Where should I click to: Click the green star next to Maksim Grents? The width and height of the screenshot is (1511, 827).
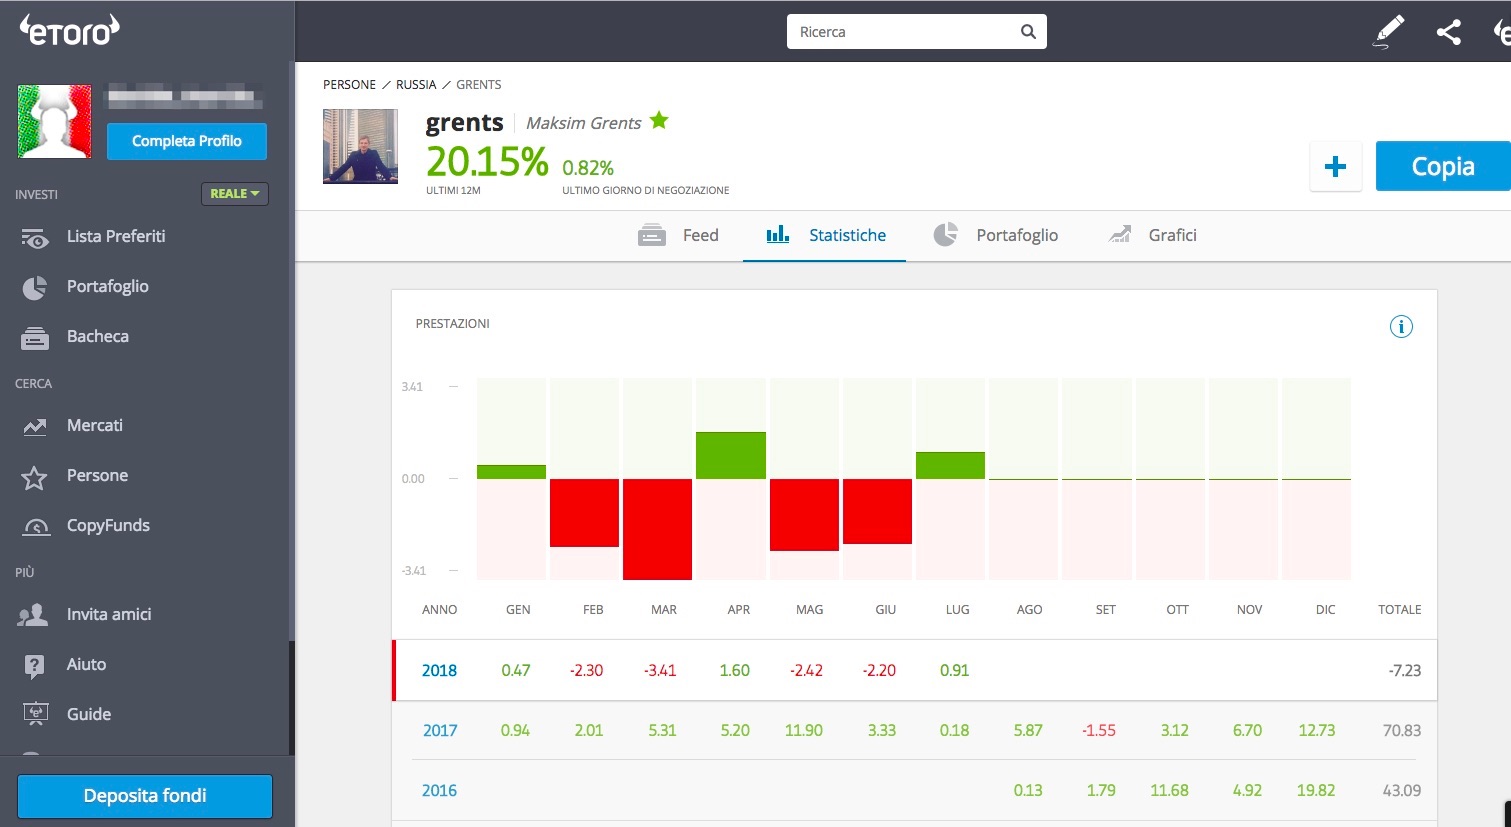[659, 121]
